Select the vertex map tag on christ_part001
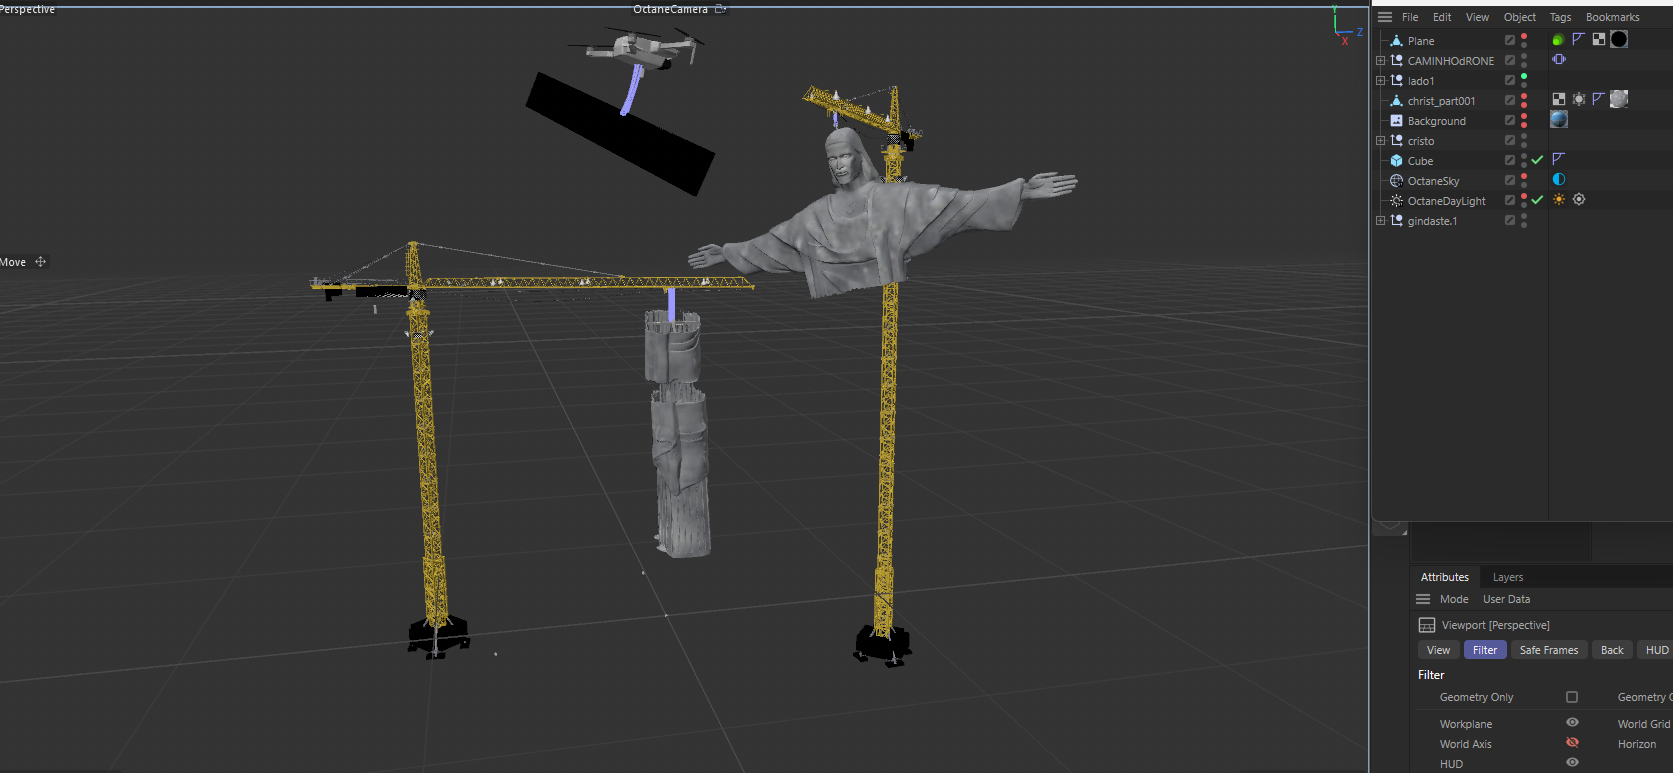Image resolution: width=1673 pixels, height=773 pixels. pos(1579,99)
